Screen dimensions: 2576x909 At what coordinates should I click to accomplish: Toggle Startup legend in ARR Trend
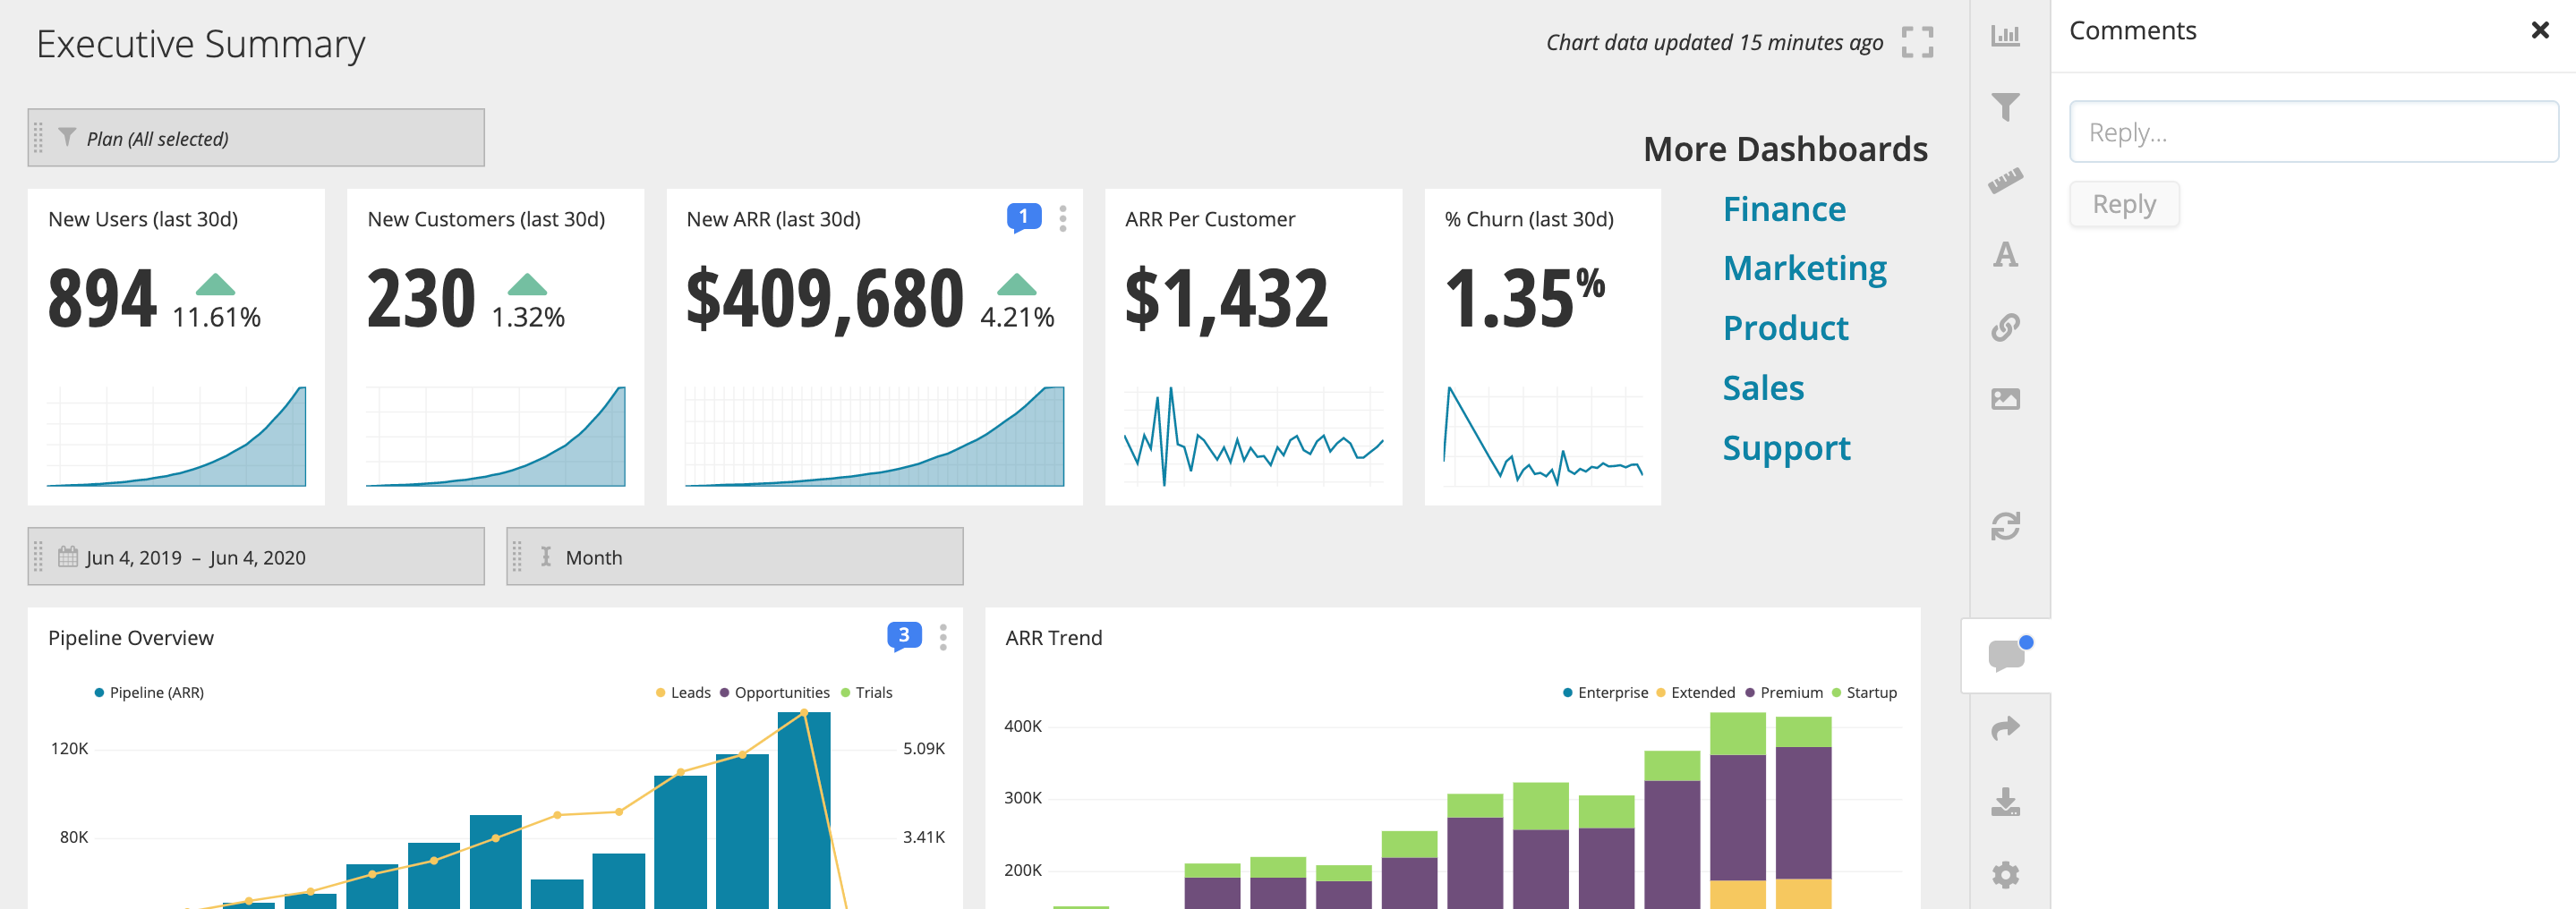click(1864, 692)
